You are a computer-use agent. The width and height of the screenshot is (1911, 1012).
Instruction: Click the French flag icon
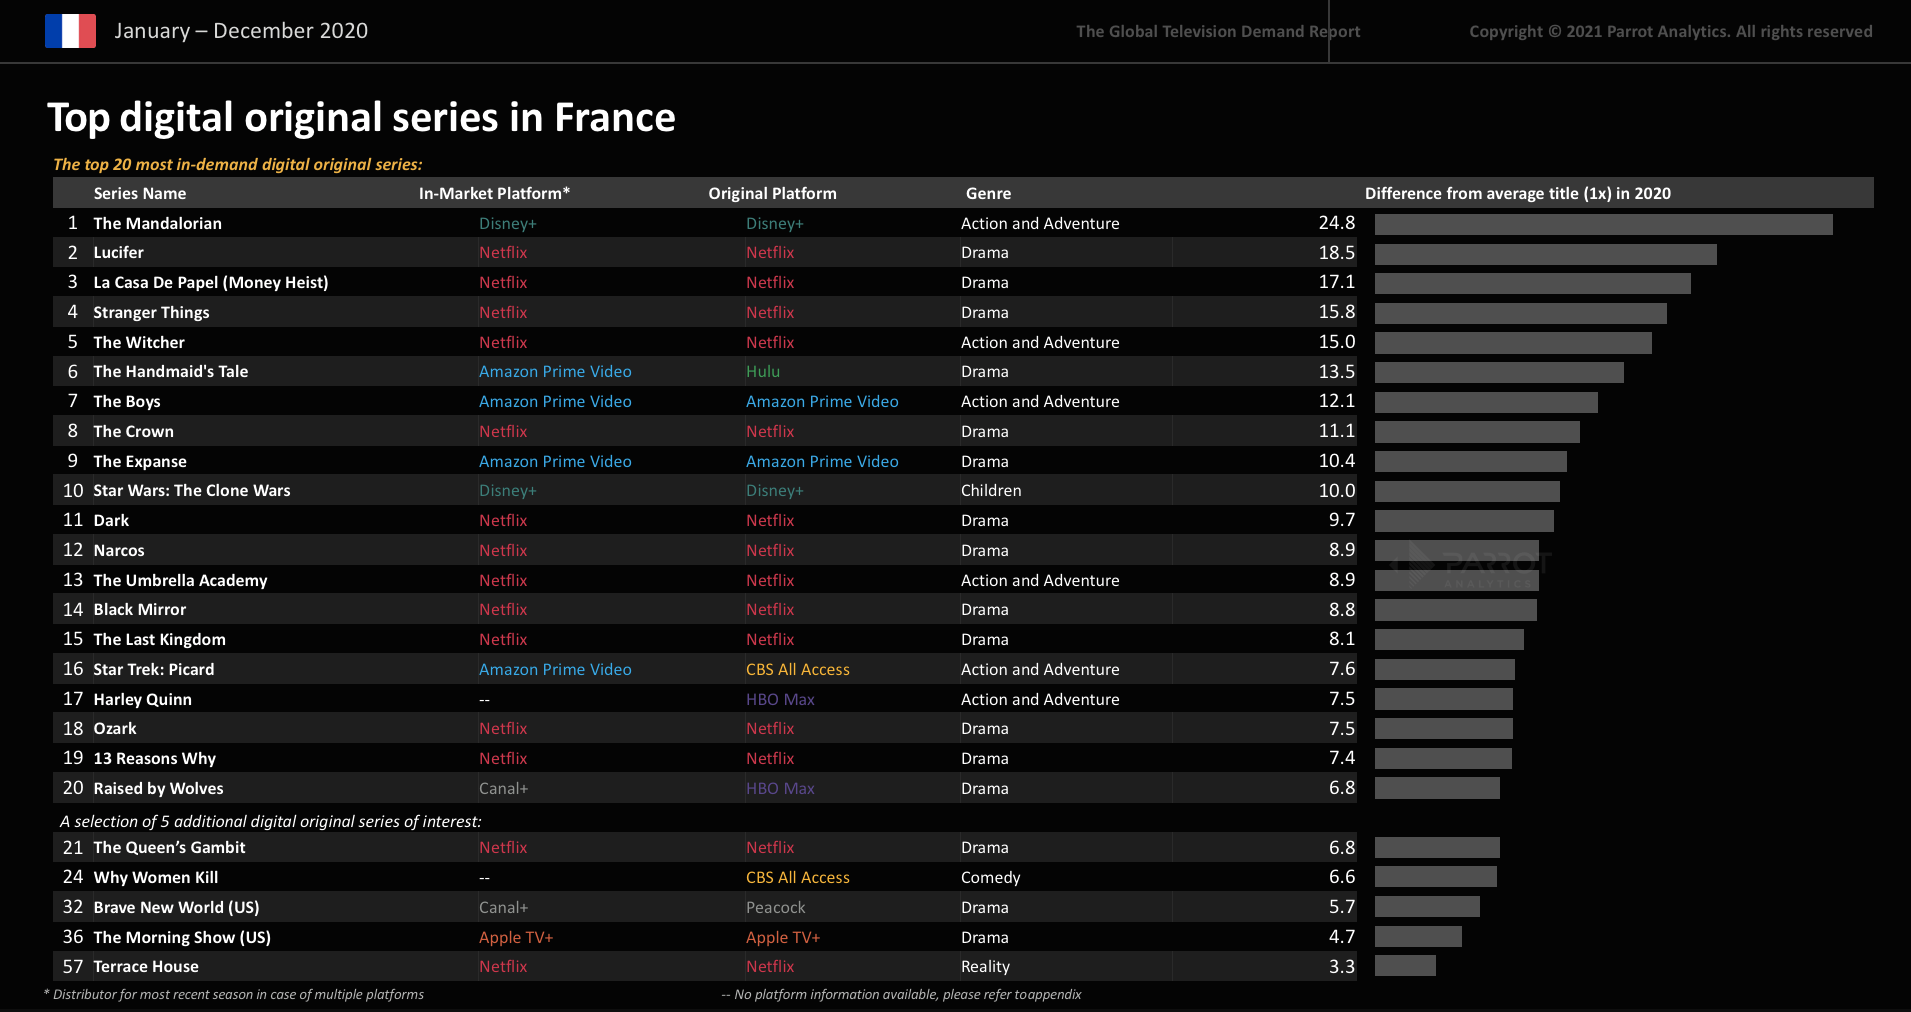(70, 31)
